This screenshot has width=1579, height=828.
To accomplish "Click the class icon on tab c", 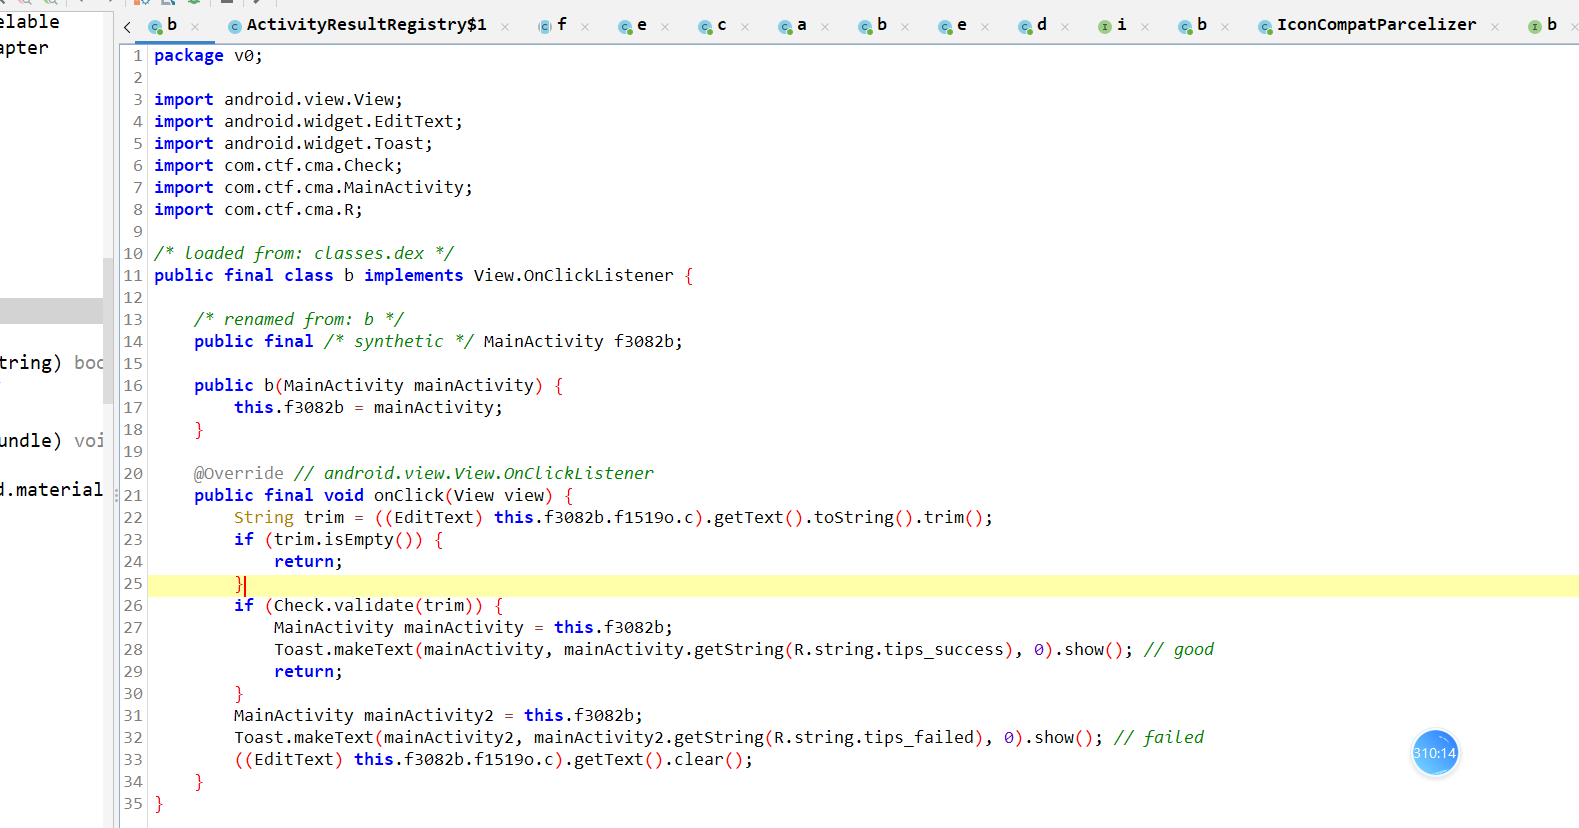I will 705,26.
